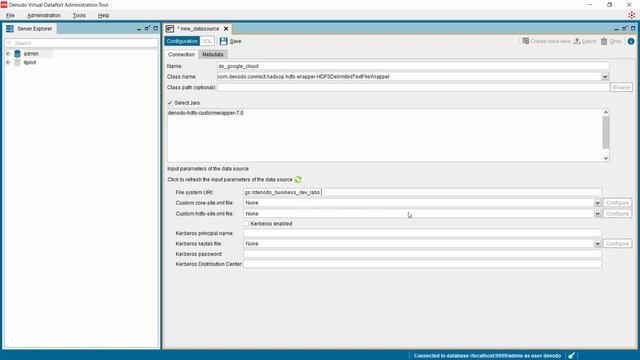Click the Name input field
The height and width of the screenshot is (360, 640).
pos(413,66)
